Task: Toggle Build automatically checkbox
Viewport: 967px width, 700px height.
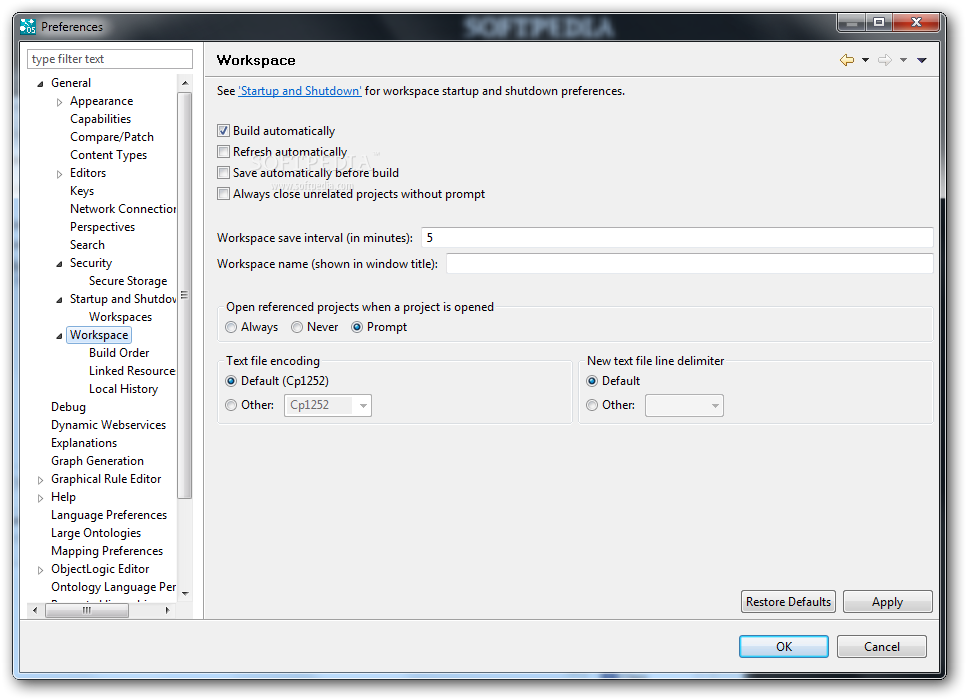Action: click(x=223, y=131)
